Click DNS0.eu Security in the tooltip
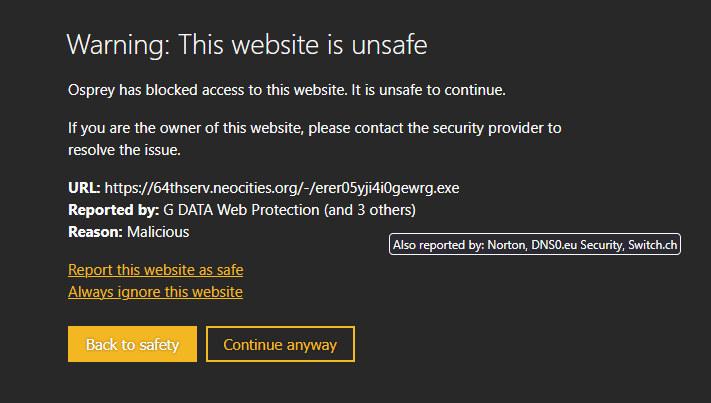This screenshot has width=711, height=403. pos(577,245)
